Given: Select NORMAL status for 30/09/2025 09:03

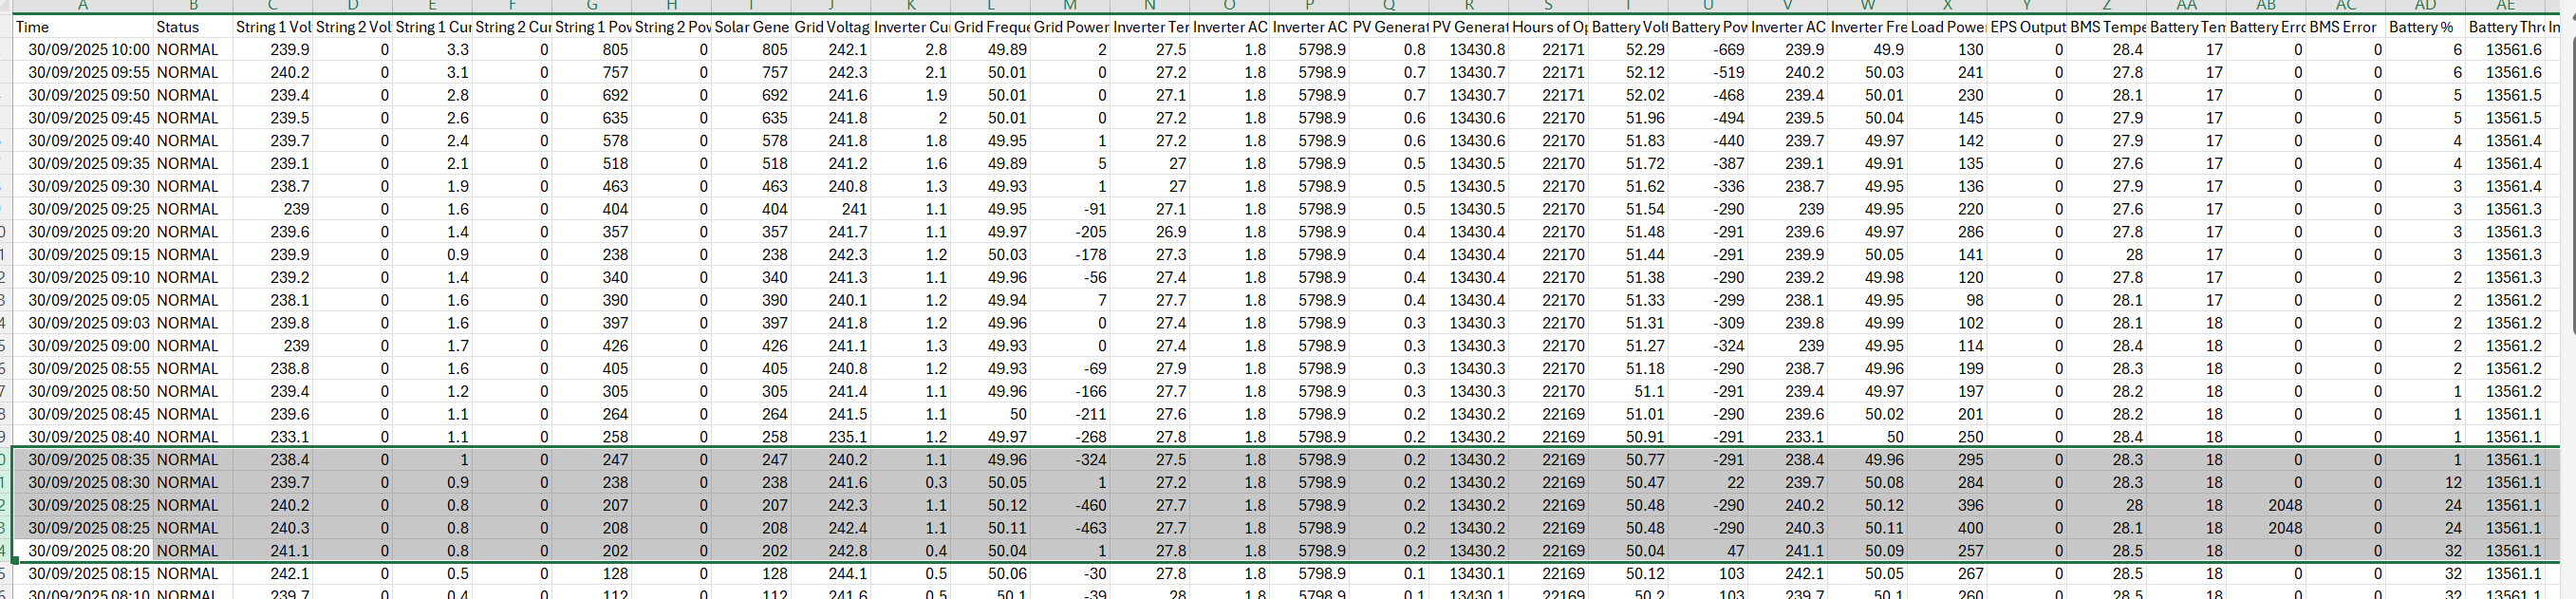Looking at the screenshot, I should coord(193,323).
